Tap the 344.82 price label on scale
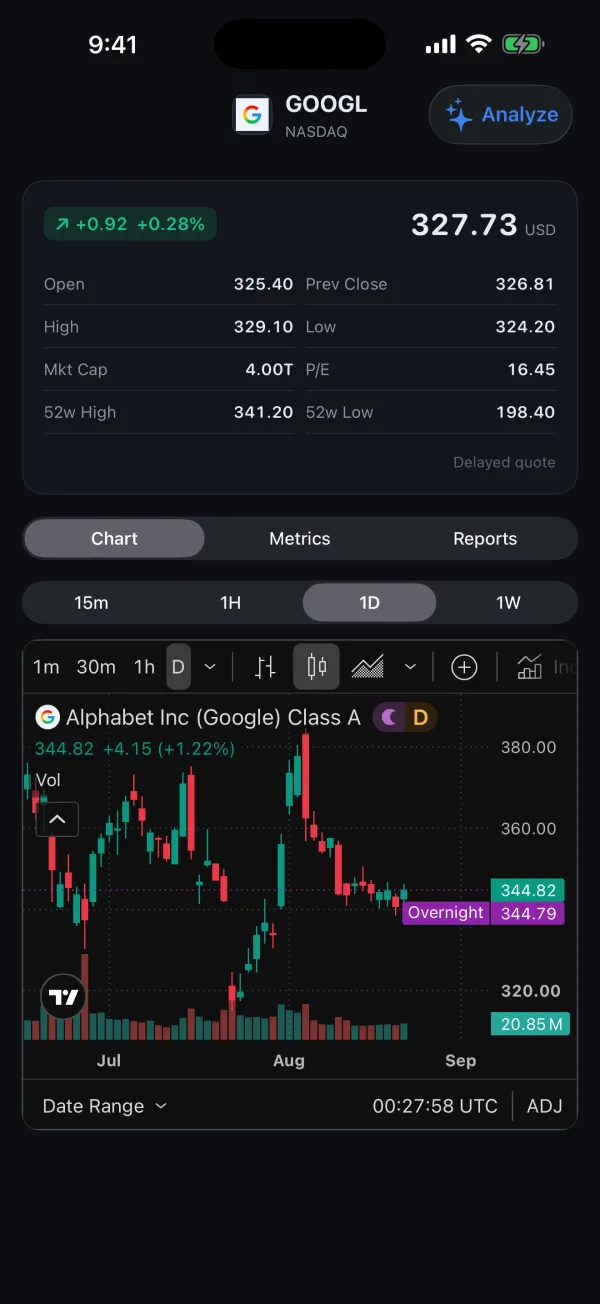This screenshot has height=1304, width=600. click(528, 890)
